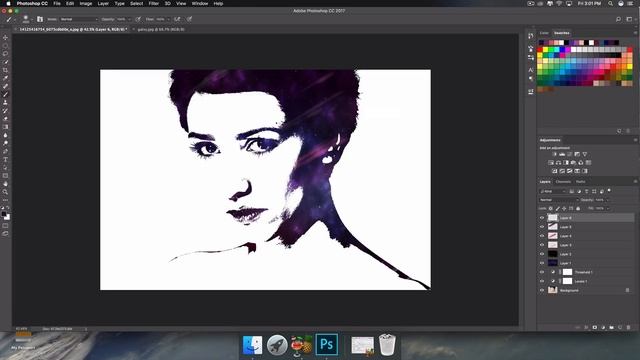Open the layer filter Kind dropdown

click(553, 191)
